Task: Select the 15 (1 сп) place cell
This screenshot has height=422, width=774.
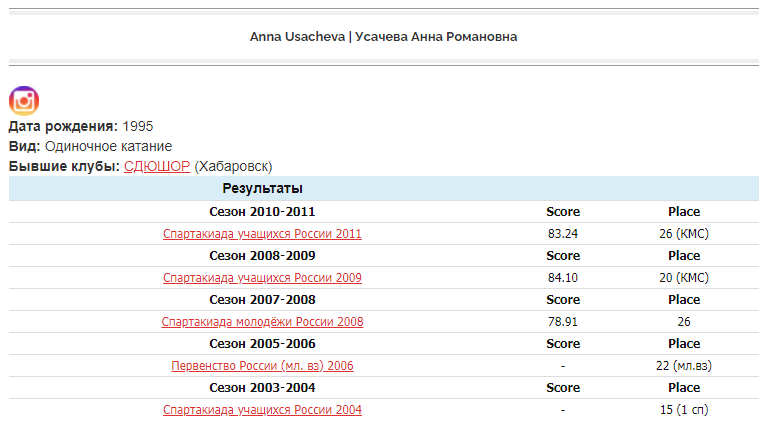Action: pyautogui.click(x=684, y=410)
